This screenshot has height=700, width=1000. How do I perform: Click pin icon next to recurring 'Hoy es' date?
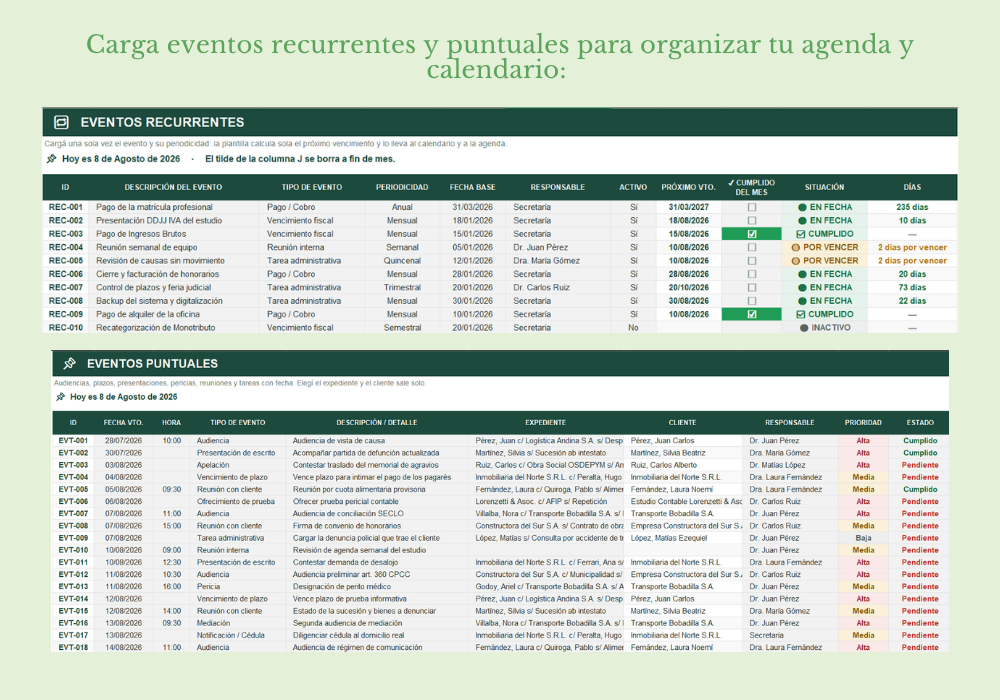(52, 159)
